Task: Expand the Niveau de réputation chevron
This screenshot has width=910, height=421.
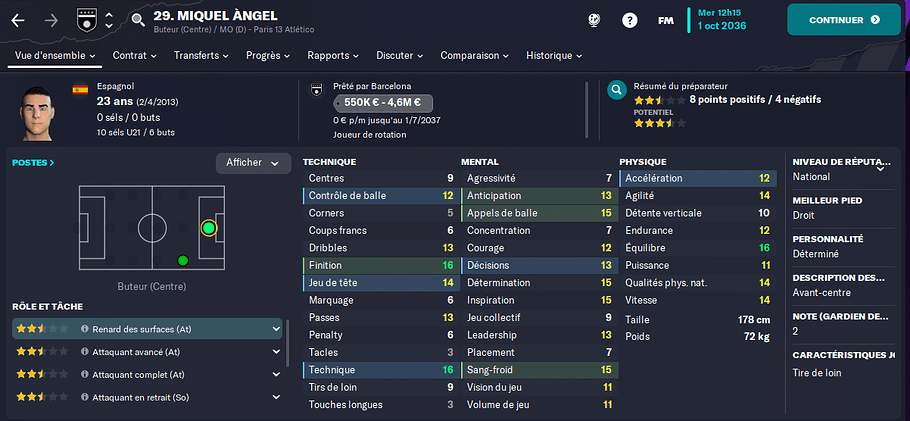Action: coord(880,168)
